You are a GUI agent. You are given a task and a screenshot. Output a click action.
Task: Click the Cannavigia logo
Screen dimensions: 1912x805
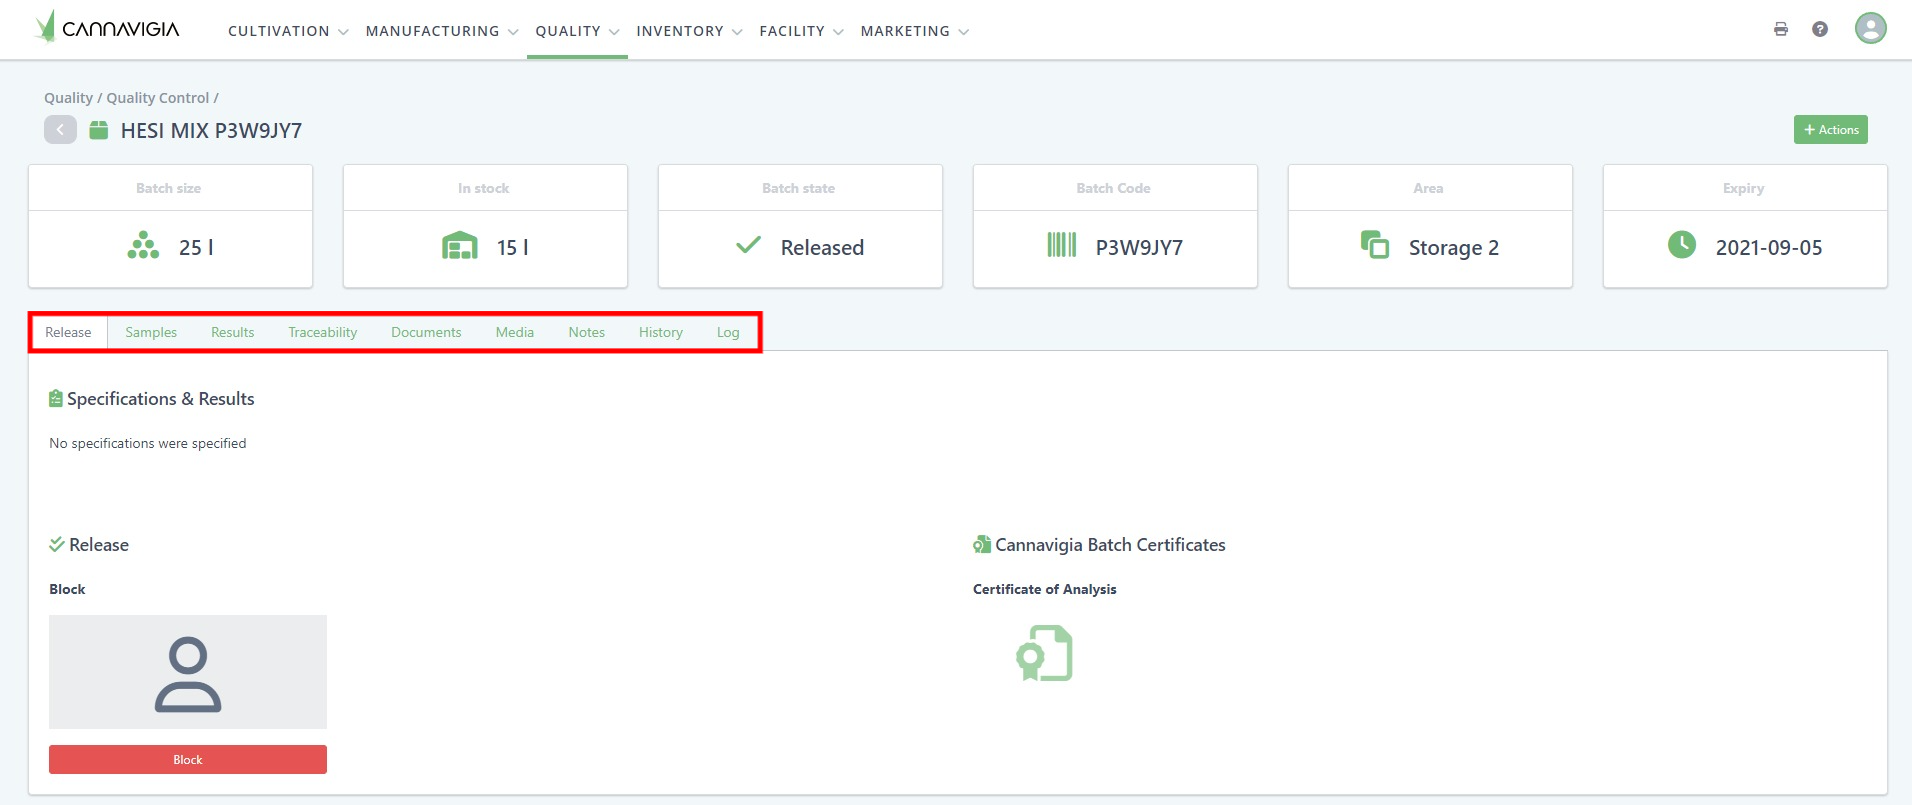[107, 28]
